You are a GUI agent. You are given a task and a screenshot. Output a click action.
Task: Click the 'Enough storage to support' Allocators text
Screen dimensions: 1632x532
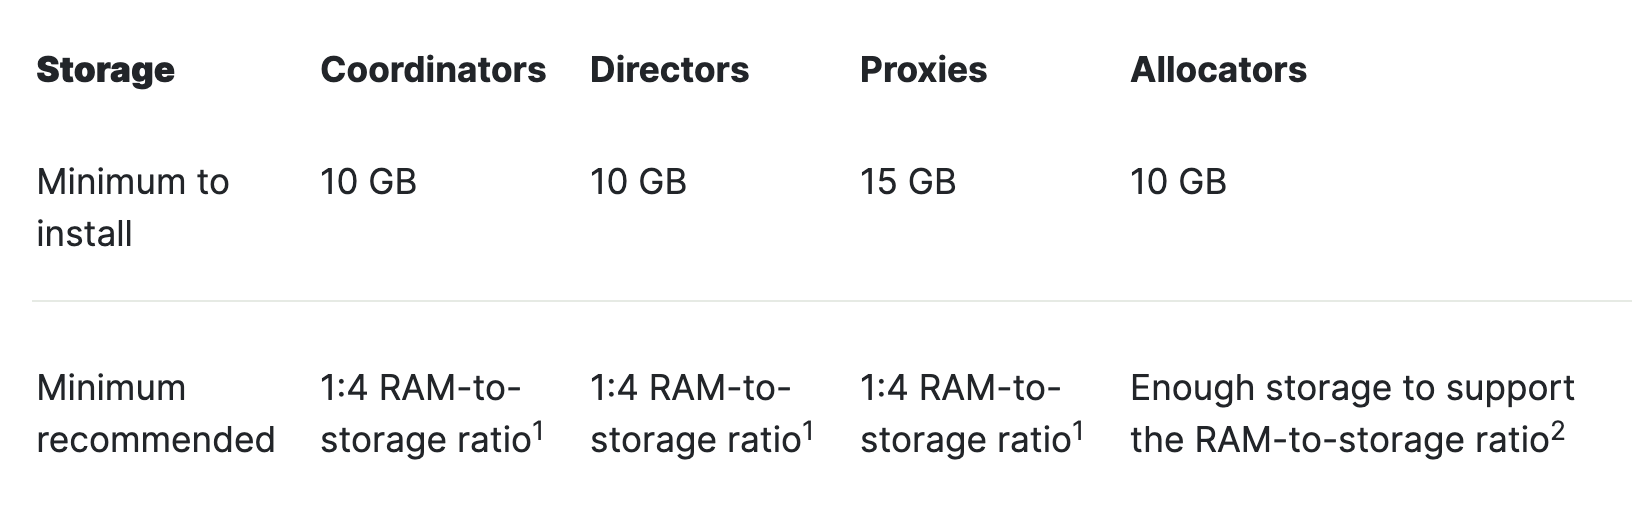coord(1352,388)
